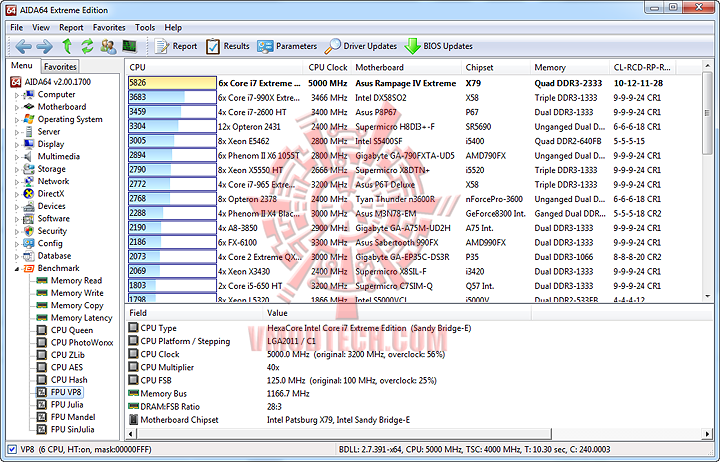Expand the Network node arrow

(17, 182)
